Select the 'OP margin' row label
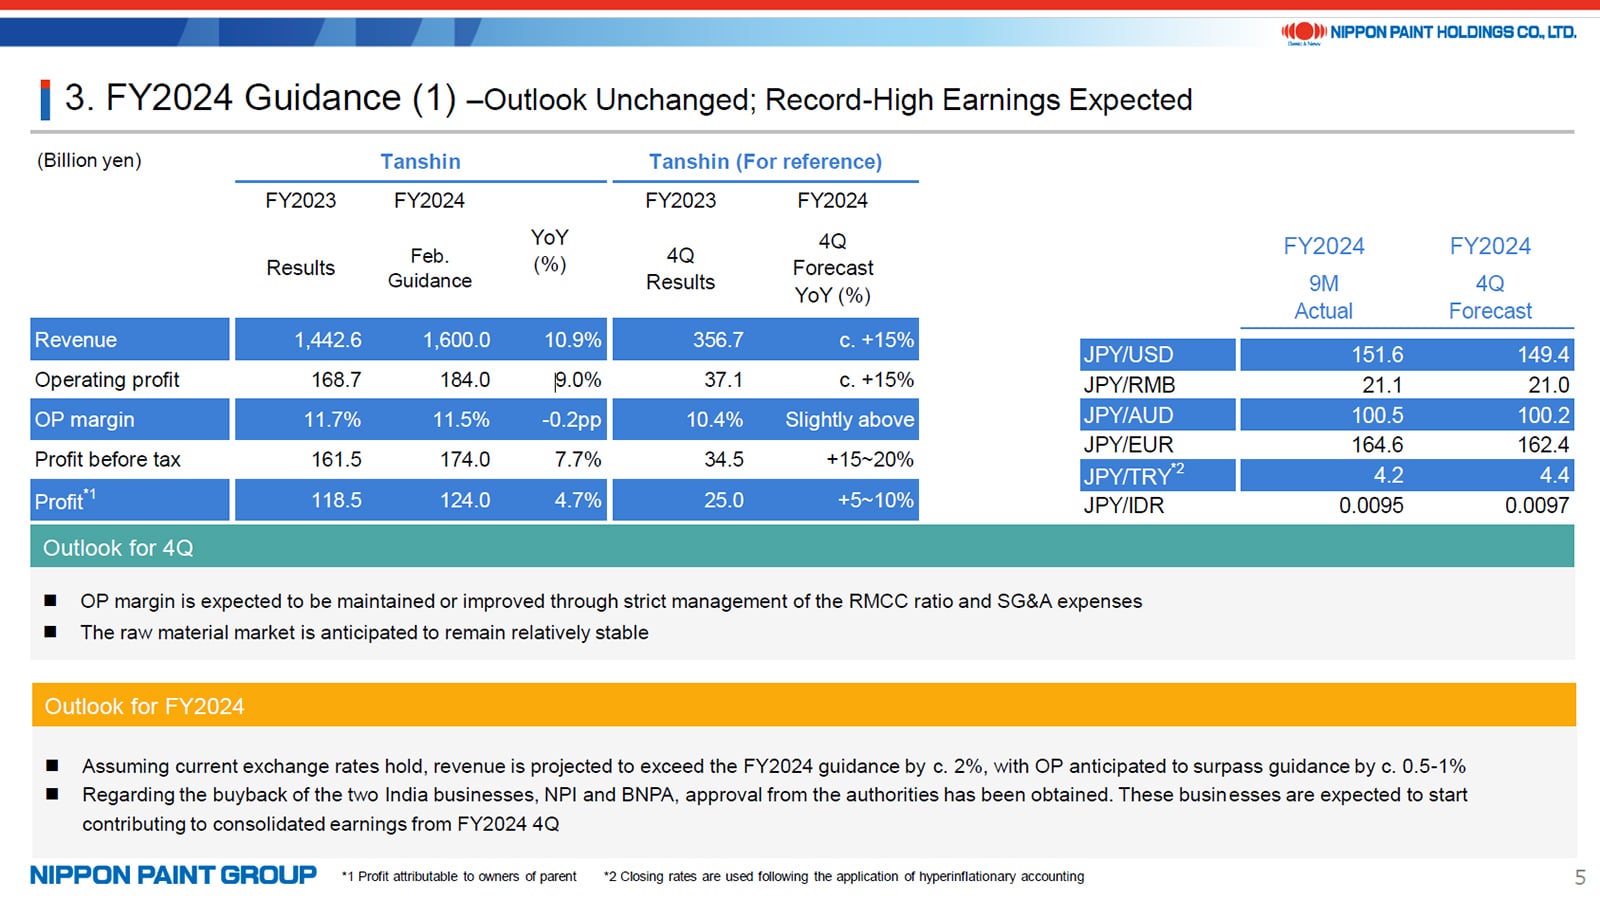The image size is (1600, 900). (x=84, y=420)
